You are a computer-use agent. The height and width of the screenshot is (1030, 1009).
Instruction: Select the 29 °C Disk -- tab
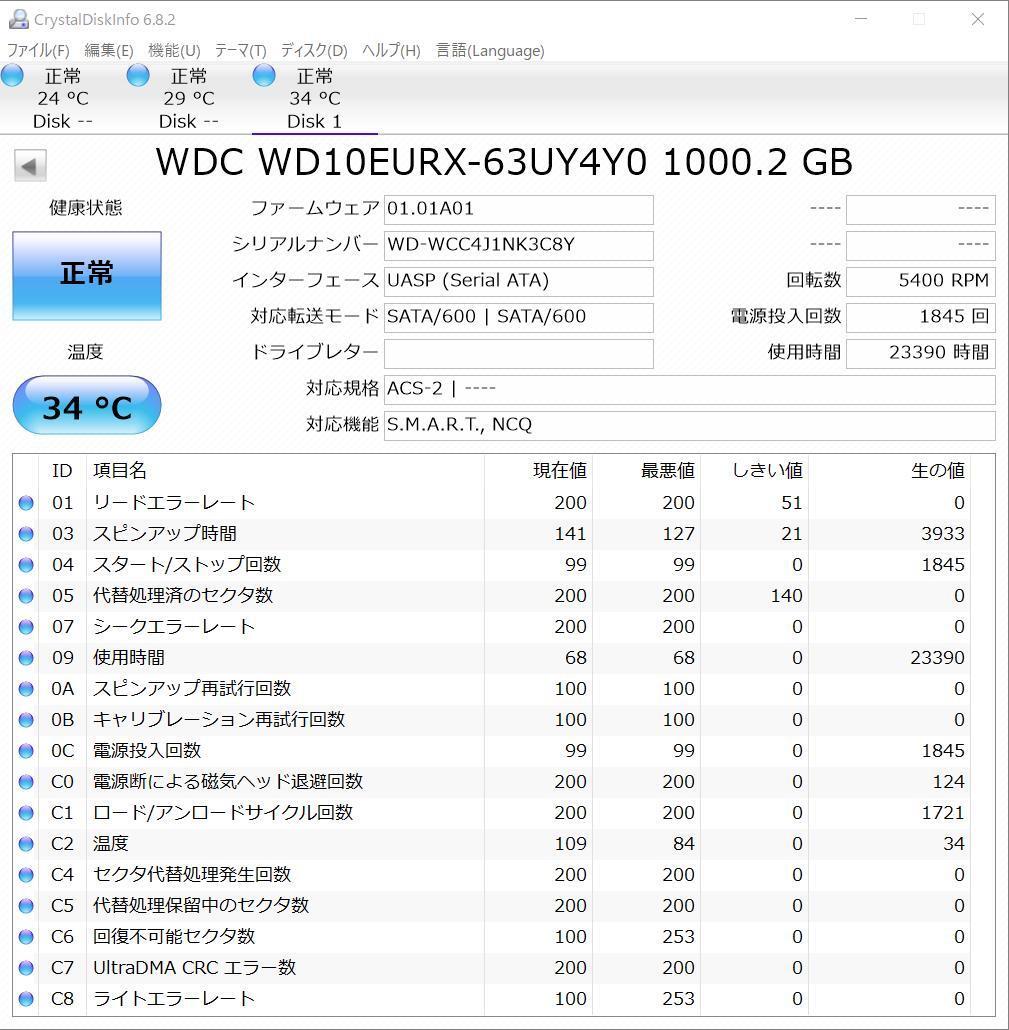pos(189,99)
